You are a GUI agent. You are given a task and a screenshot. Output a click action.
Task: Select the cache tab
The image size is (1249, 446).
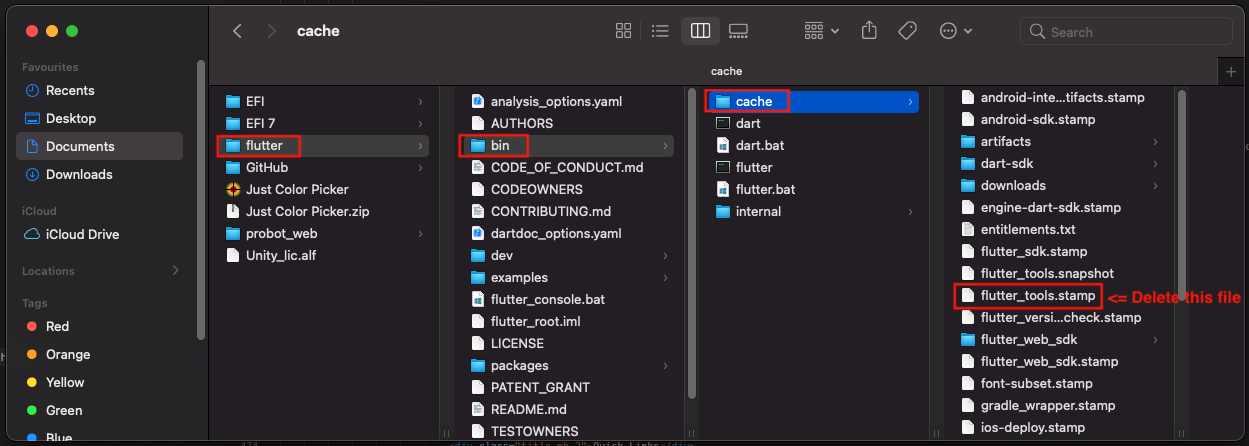(x=725, y=71)
